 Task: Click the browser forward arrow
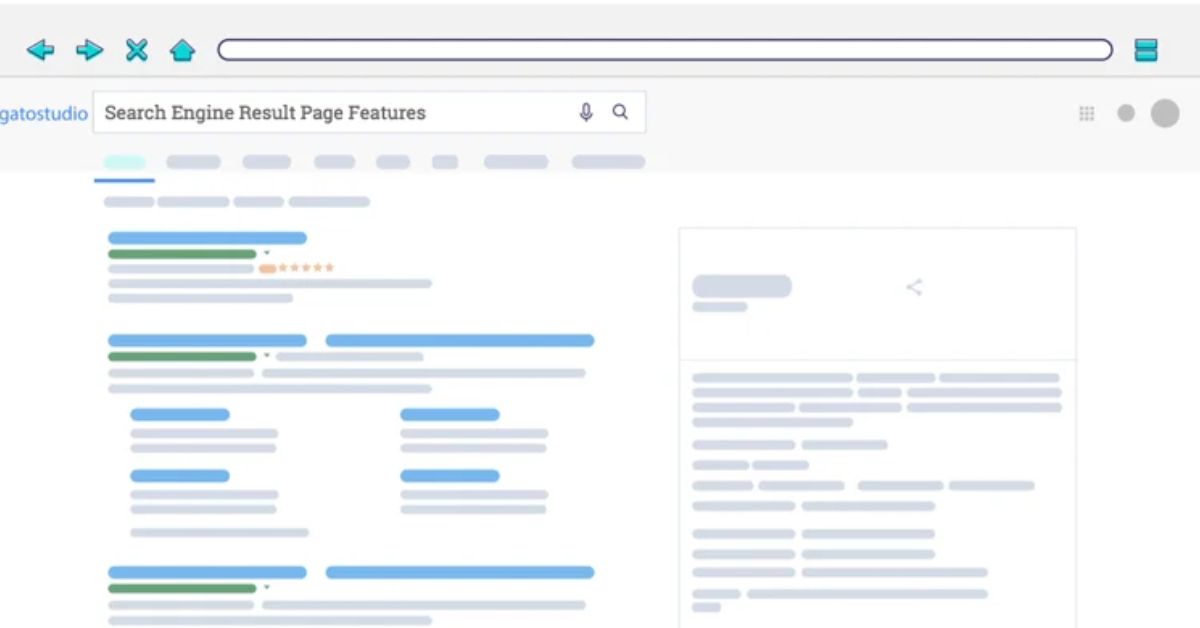89,50
